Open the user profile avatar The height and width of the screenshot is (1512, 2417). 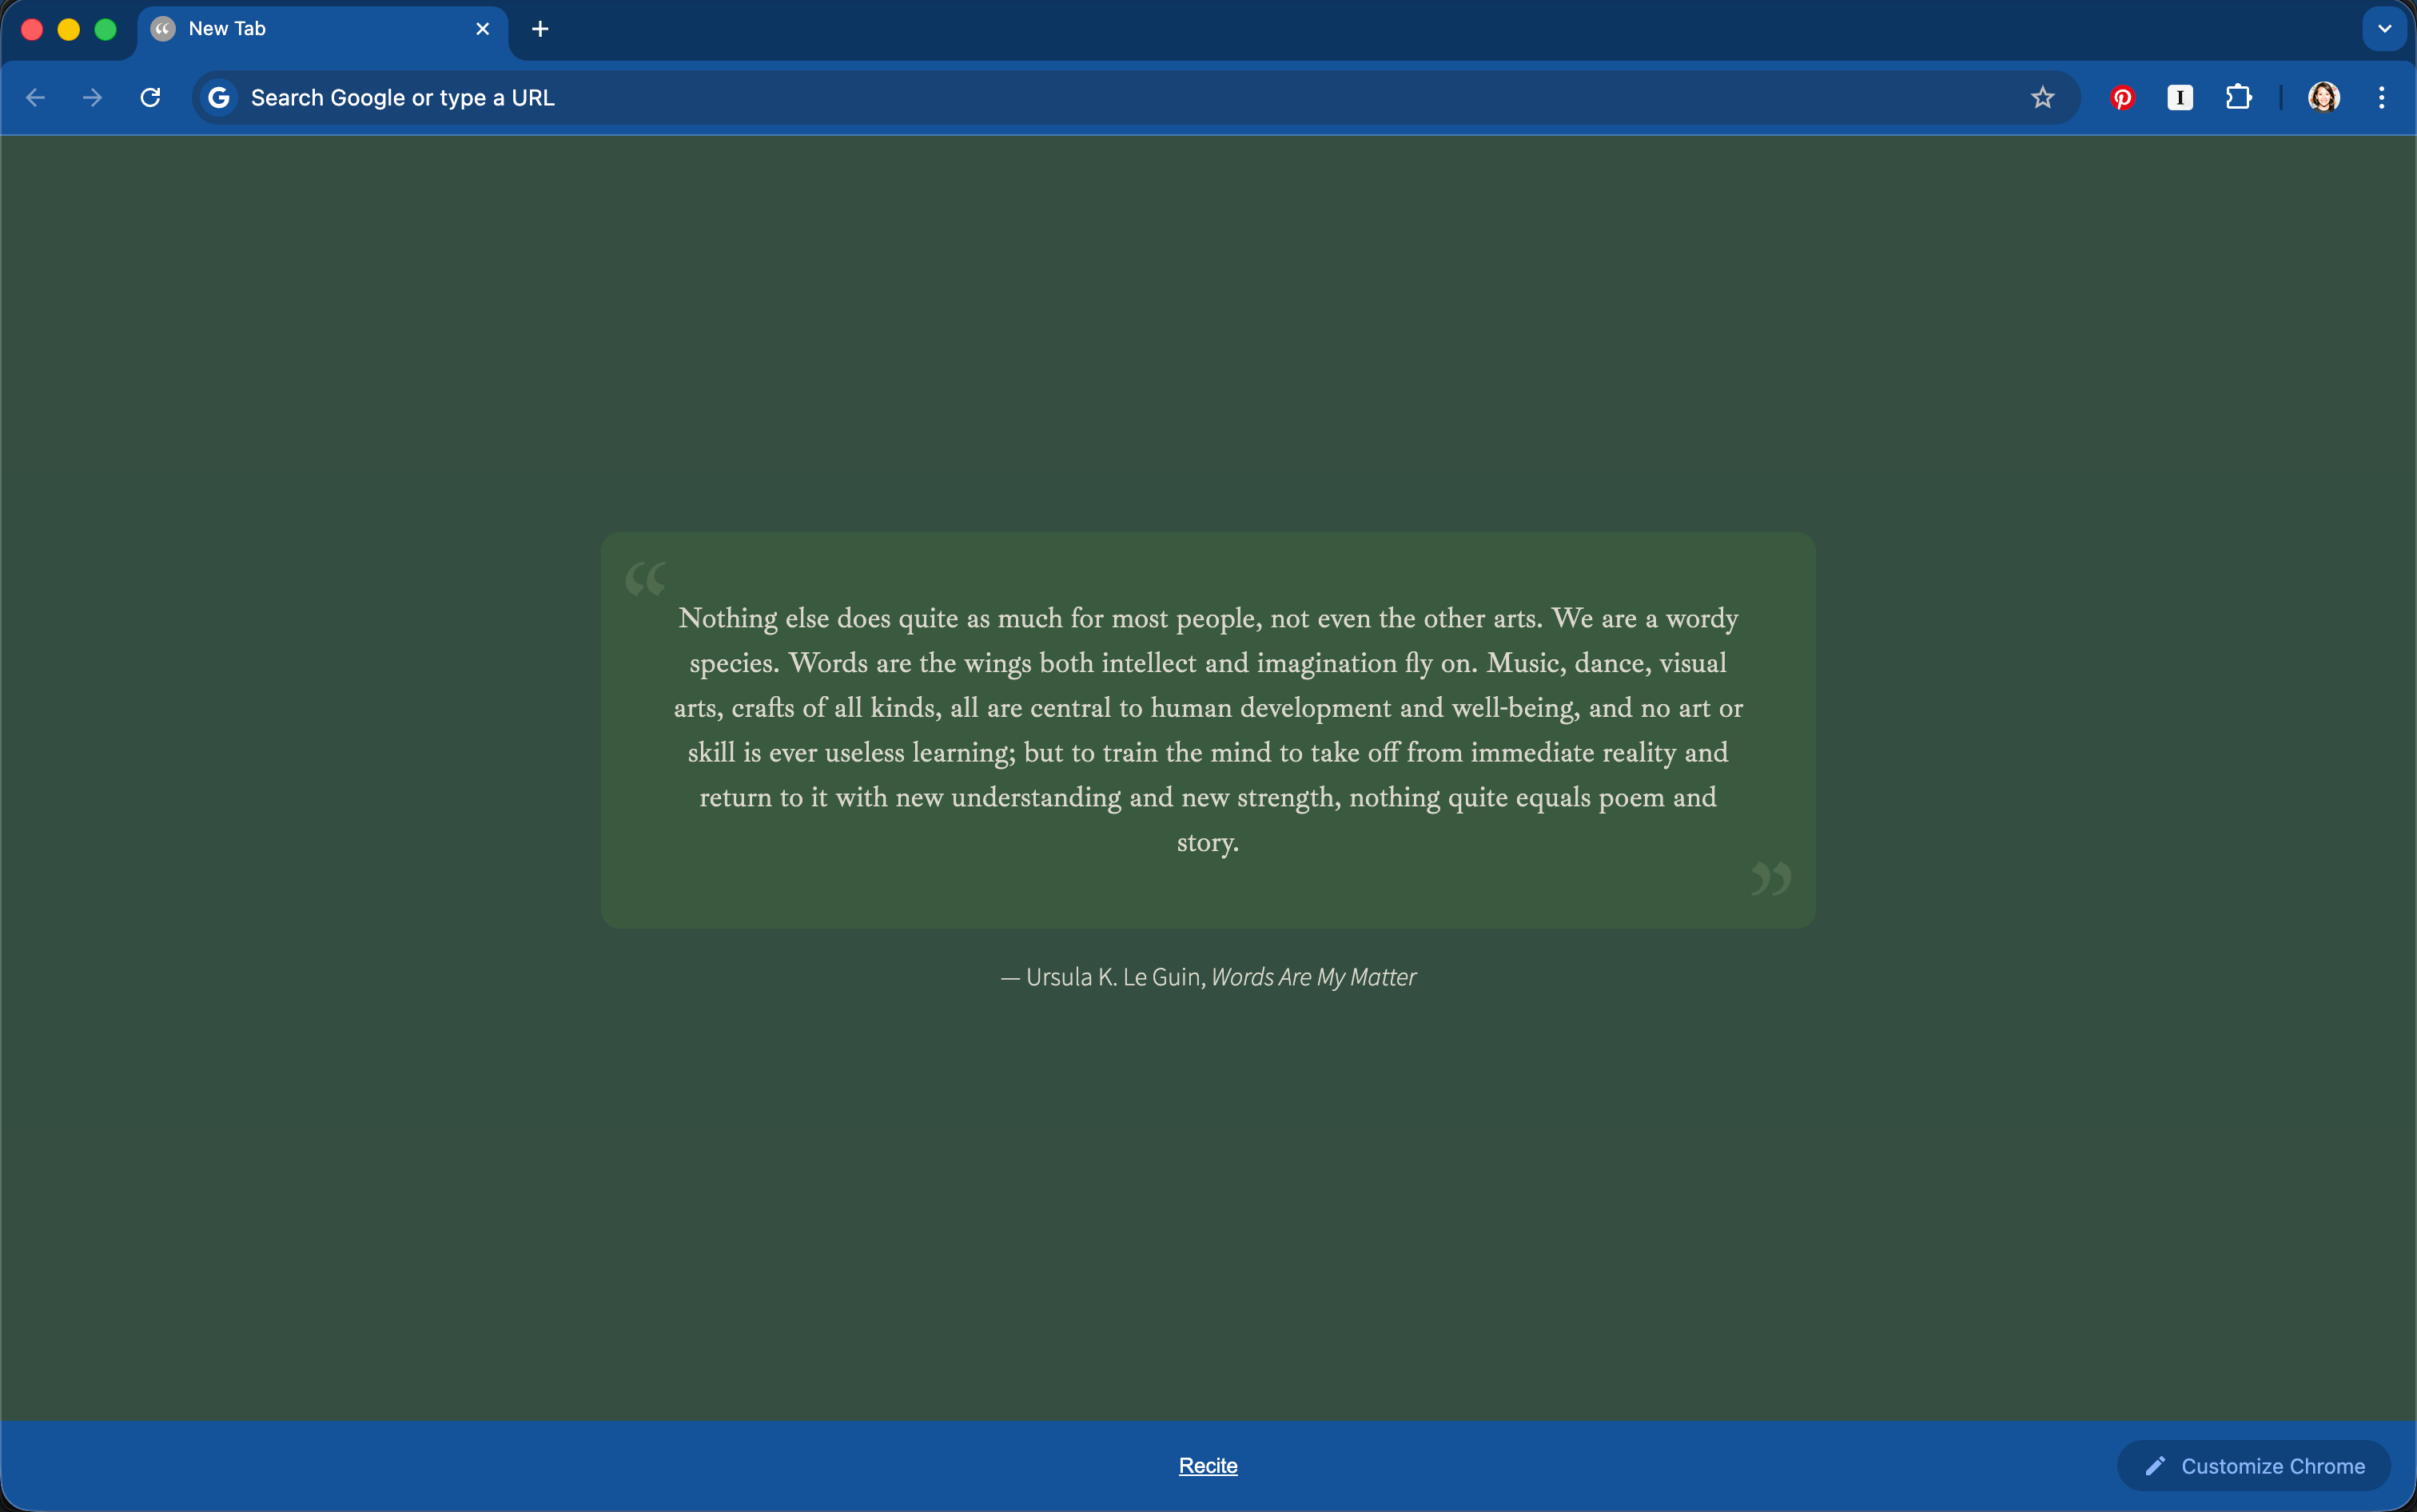pyautogui.click(x=2323, y=98)
